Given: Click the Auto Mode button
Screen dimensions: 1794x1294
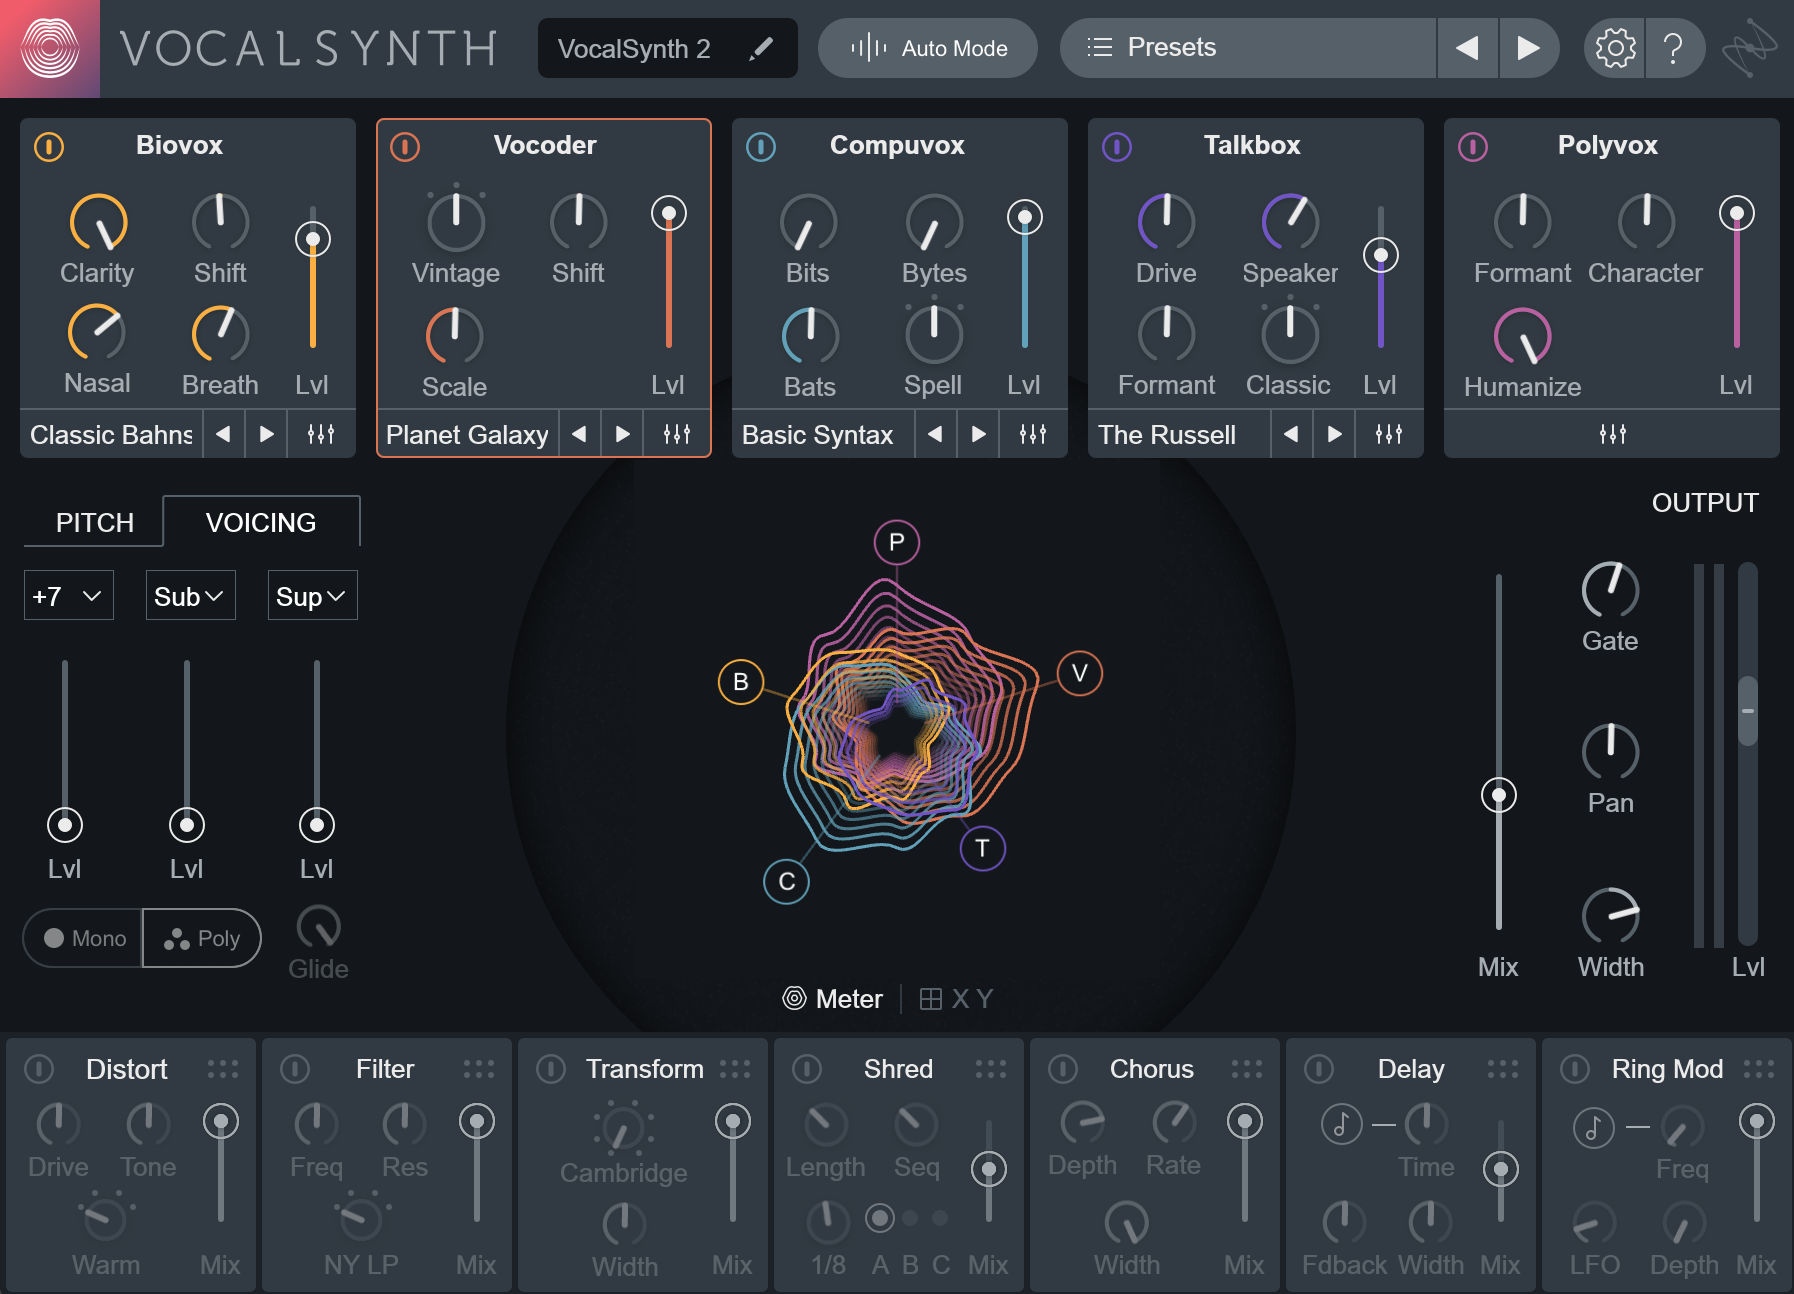Looking at the screenshot, I should [x=928, y=48].
